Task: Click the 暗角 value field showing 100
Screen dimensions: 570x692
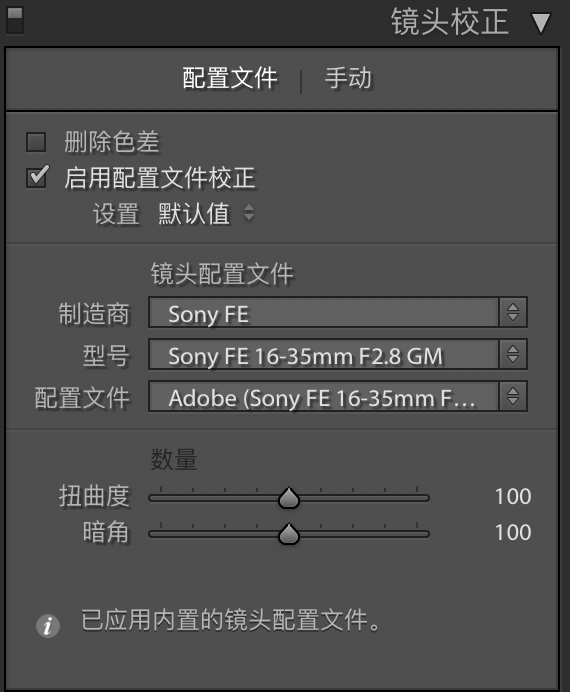Action: pyautogui.click(x=513, y=532)
